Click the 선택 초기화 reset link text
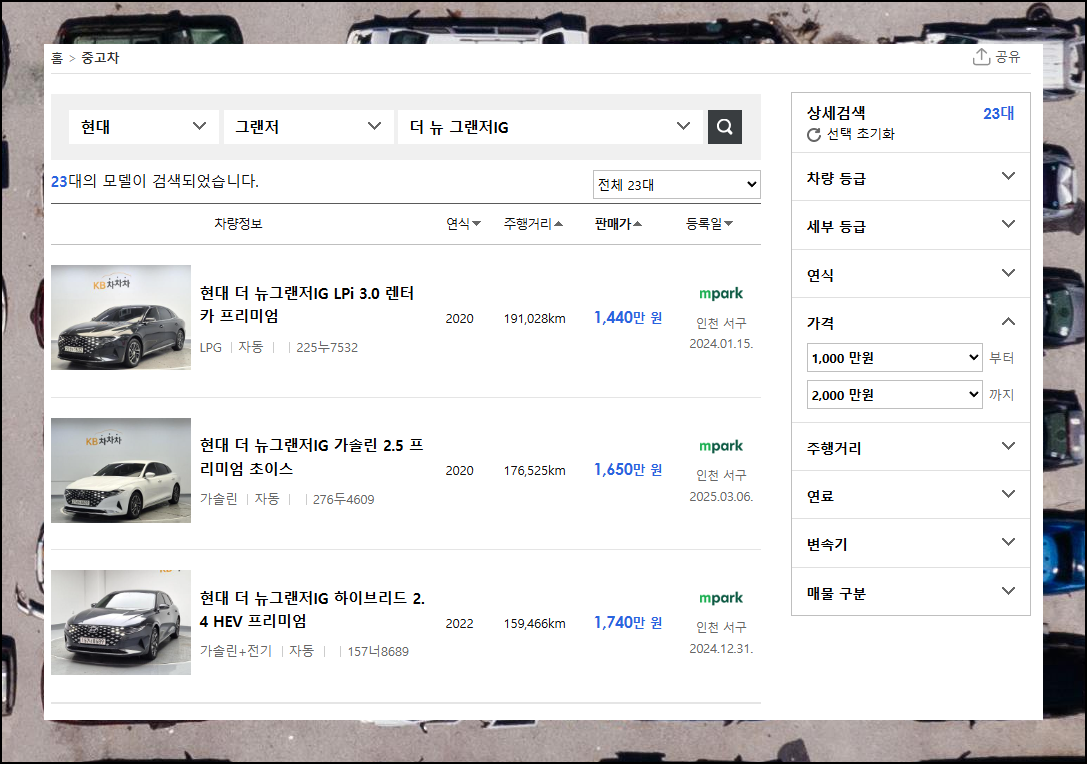Viewport: 1087px width, 764px height. tap(860, 134)
